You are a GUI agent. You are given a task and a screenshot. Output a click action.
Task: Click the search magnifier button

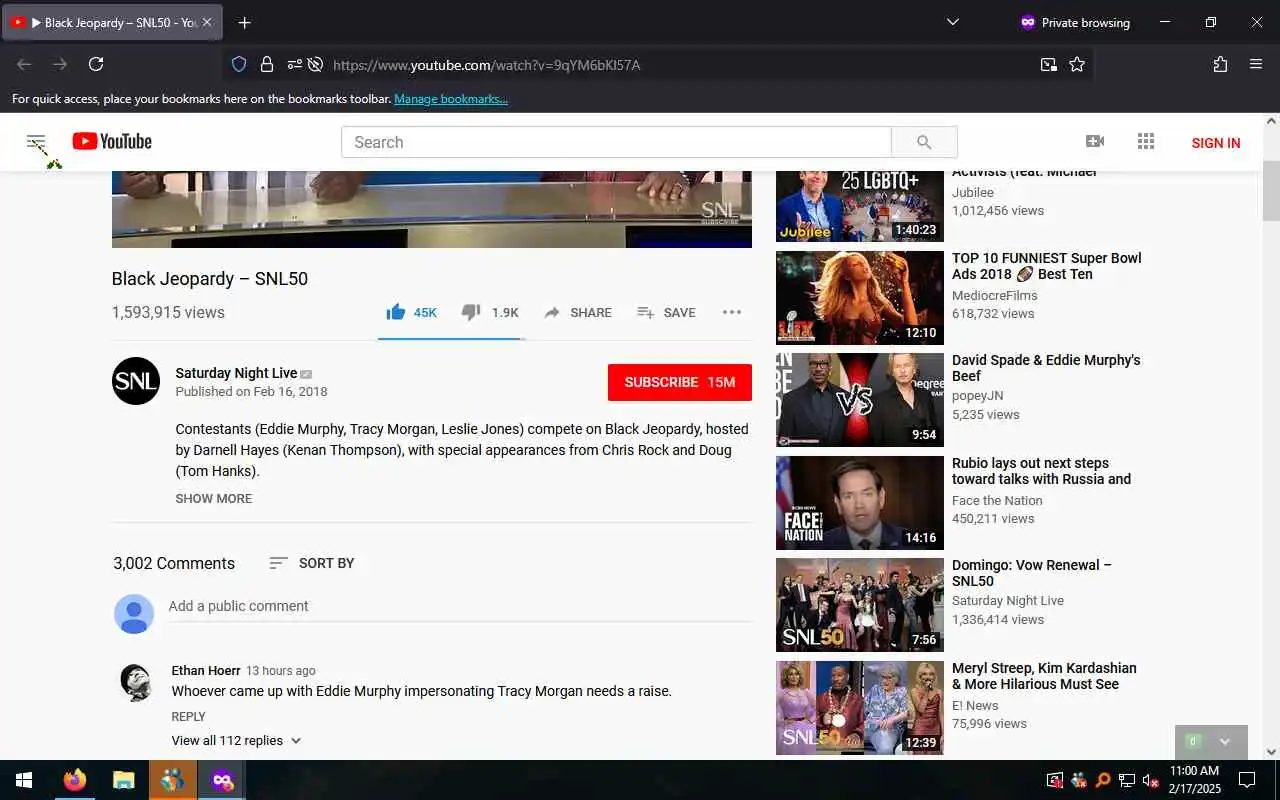point(924,142)
